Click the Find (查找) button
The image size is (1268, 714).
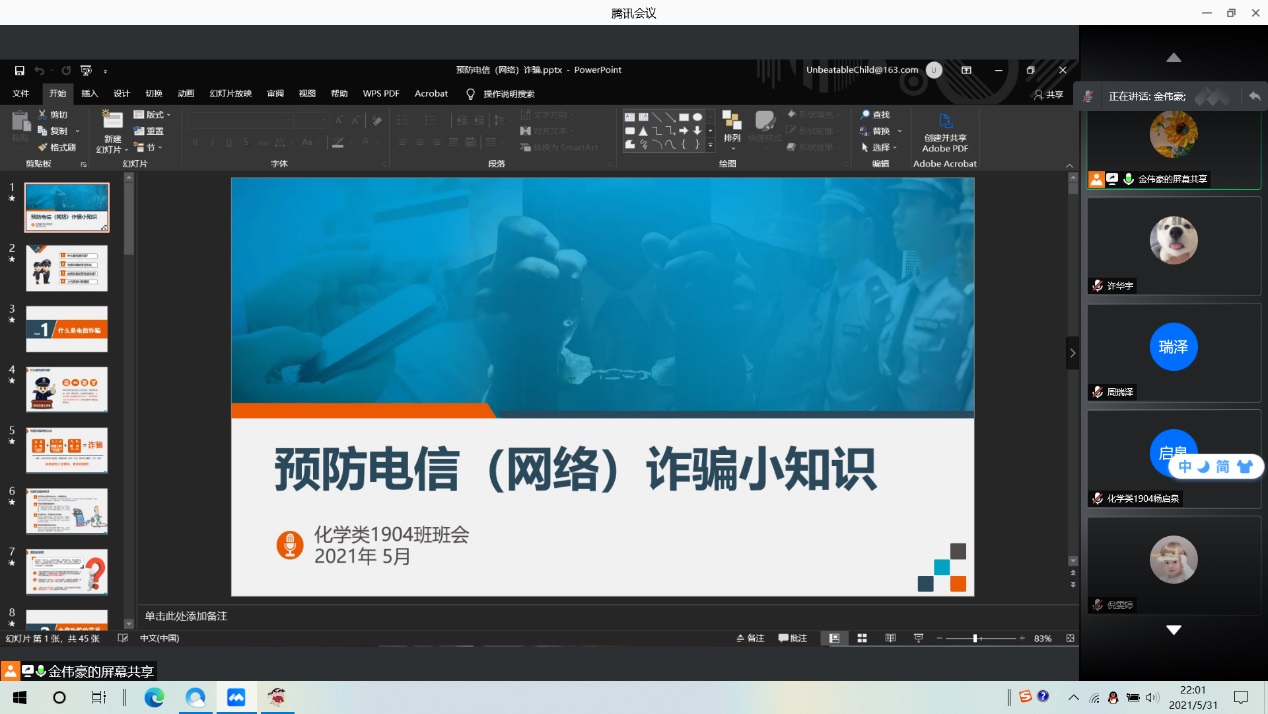[x=875, y=115]
